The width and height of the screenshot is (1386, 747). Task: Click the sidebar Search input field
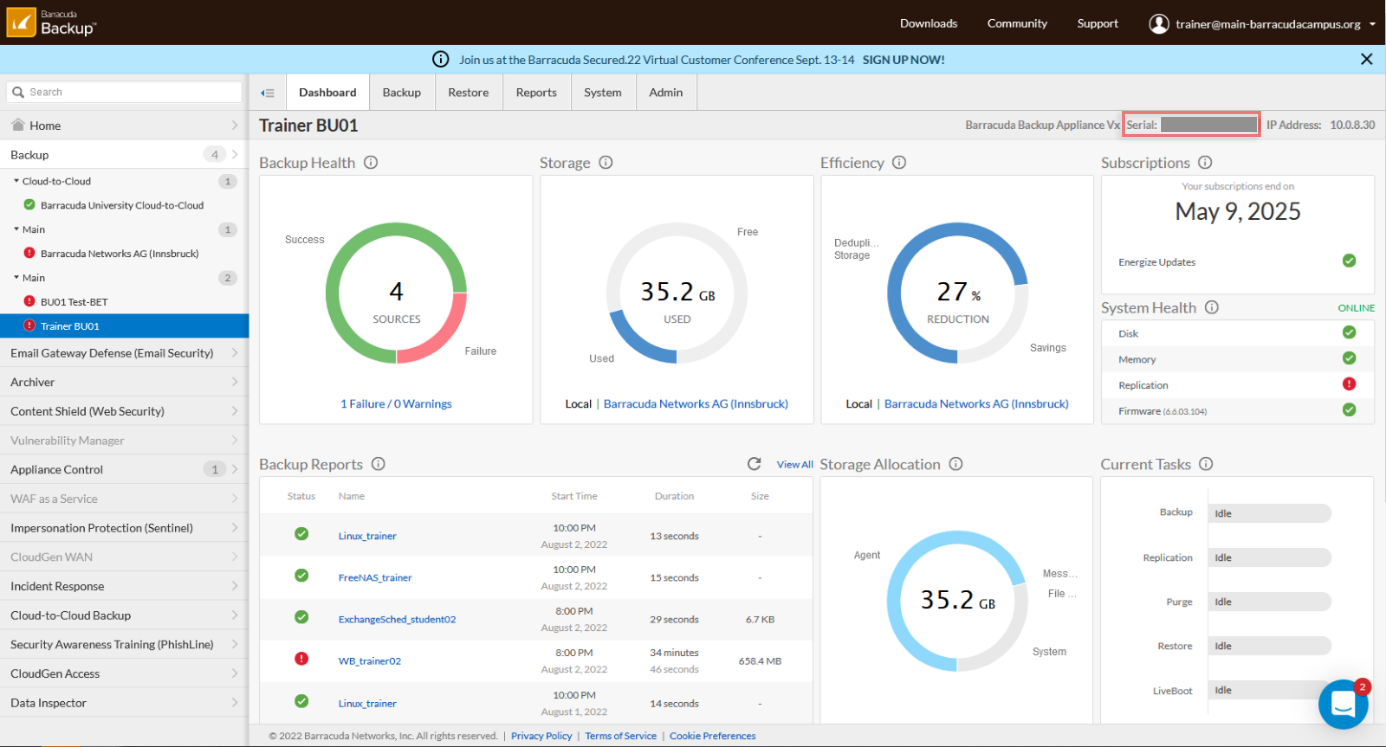(124, 92)
